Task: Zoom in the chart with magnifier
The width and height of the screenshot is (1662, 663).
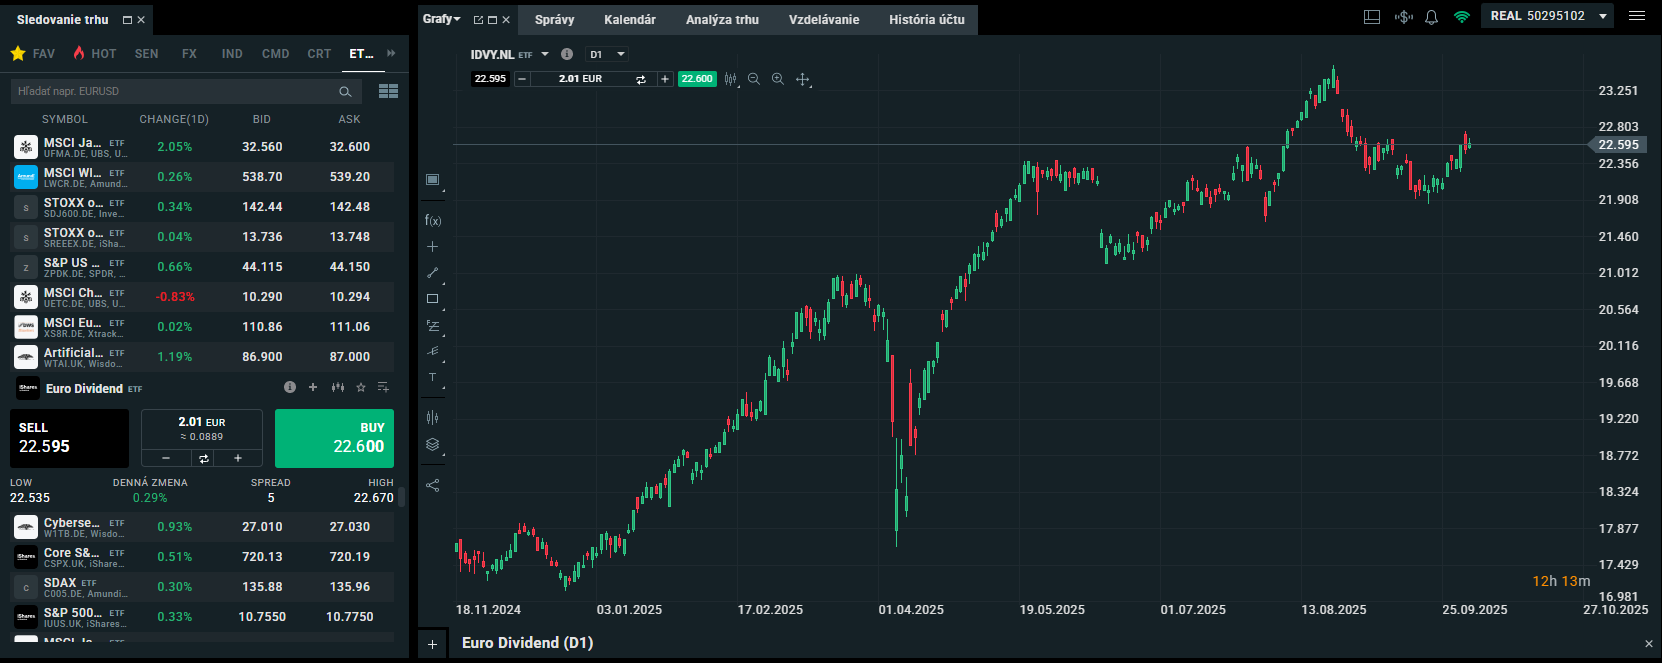Action: click(x=778, y=79)
